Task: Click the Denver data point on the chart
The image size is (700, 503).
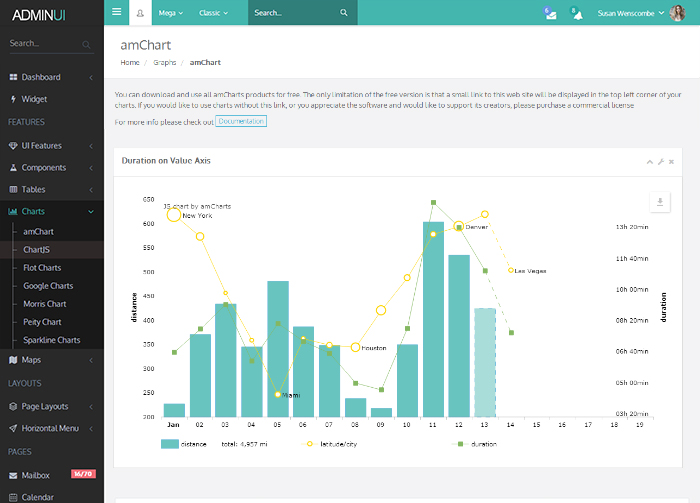Action: click(x=459, y=227)
